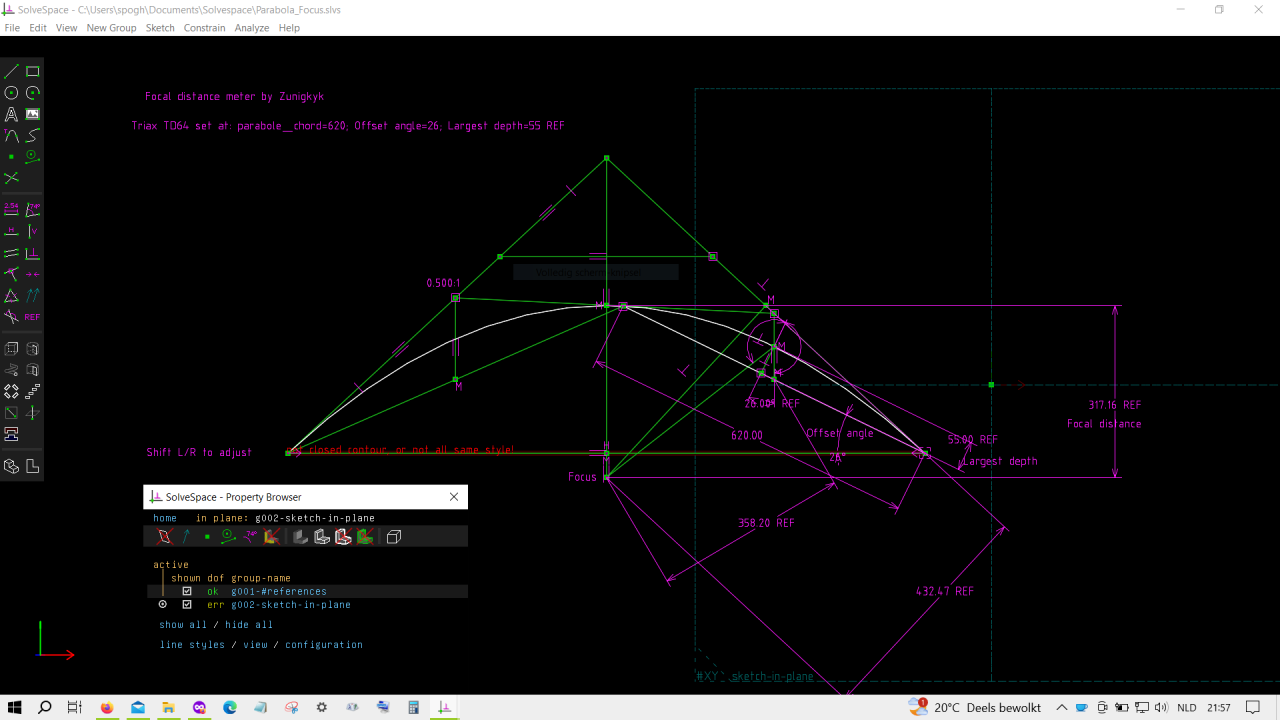Open the Sketch menu

(x=159, y=27)
